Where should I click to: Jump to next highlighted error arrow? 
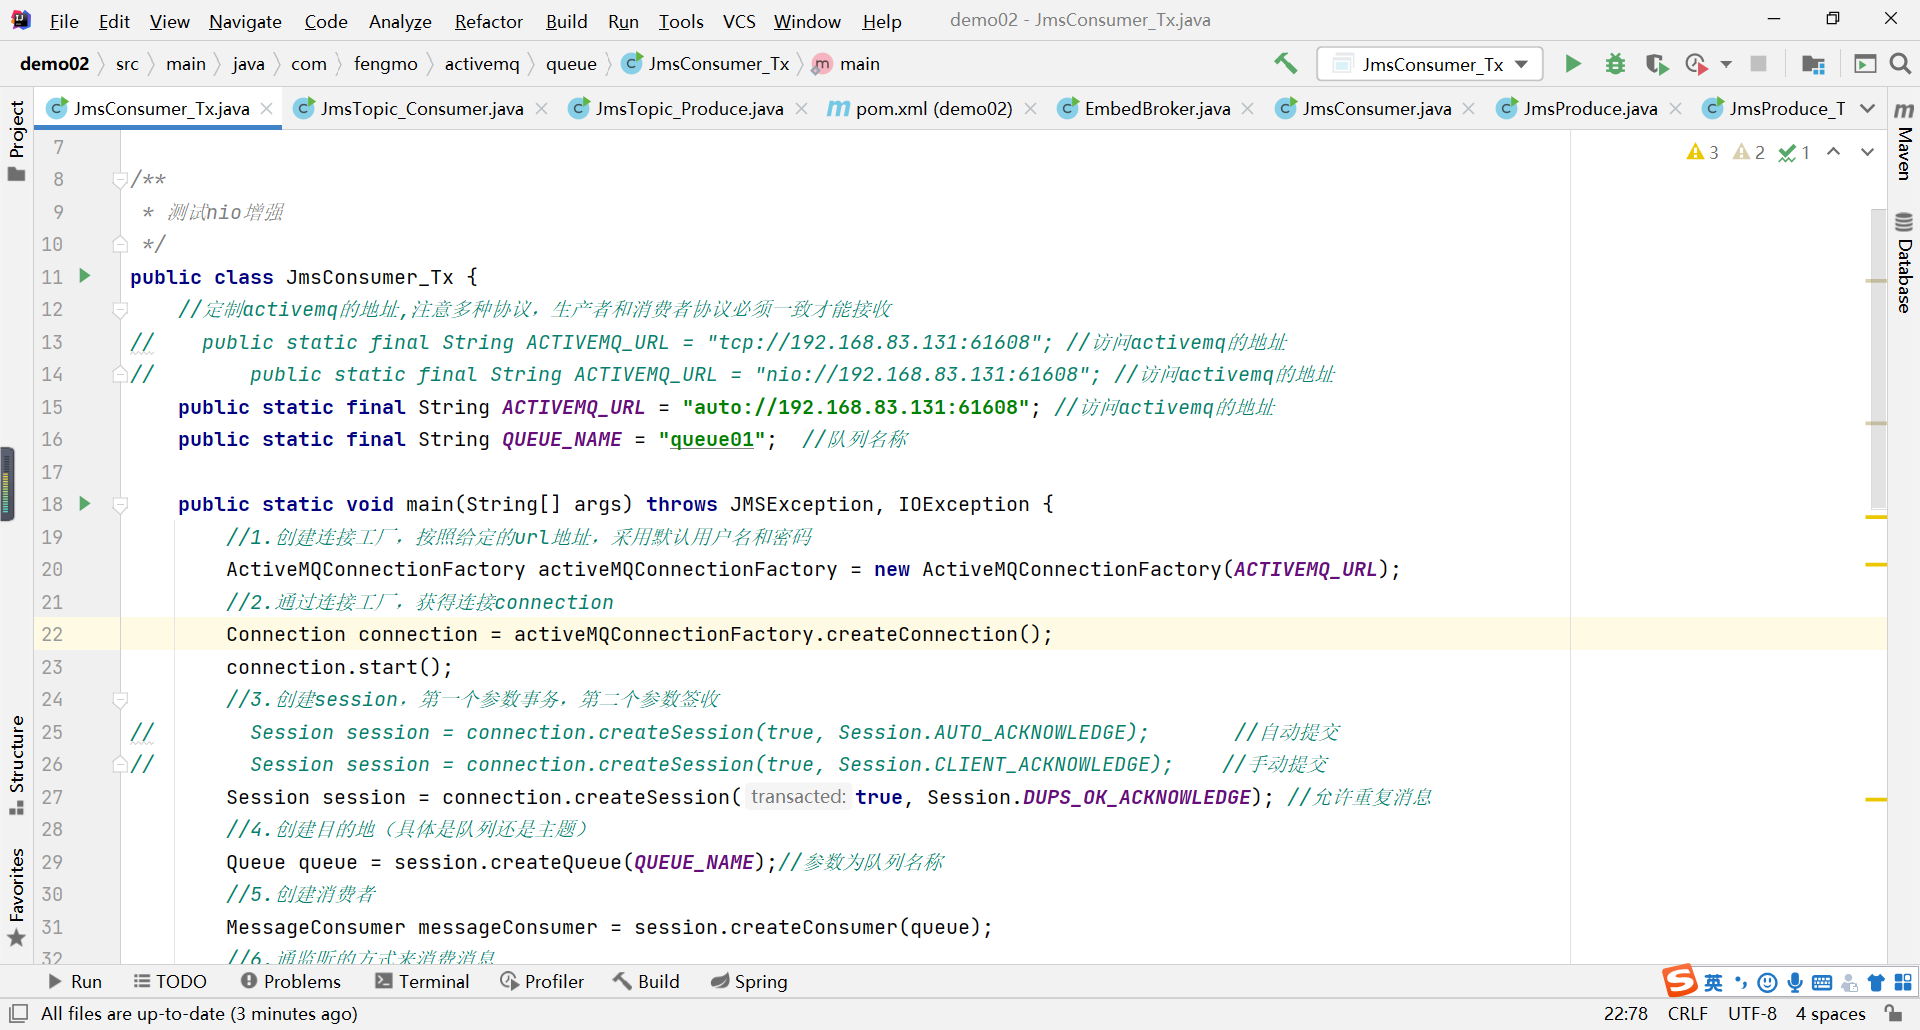coord(1867,152)
